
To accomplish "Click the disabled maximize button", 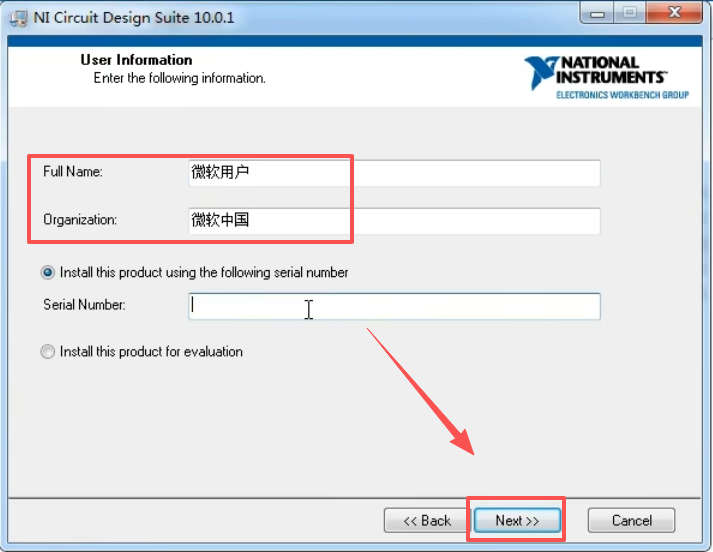I will point(630,13).
